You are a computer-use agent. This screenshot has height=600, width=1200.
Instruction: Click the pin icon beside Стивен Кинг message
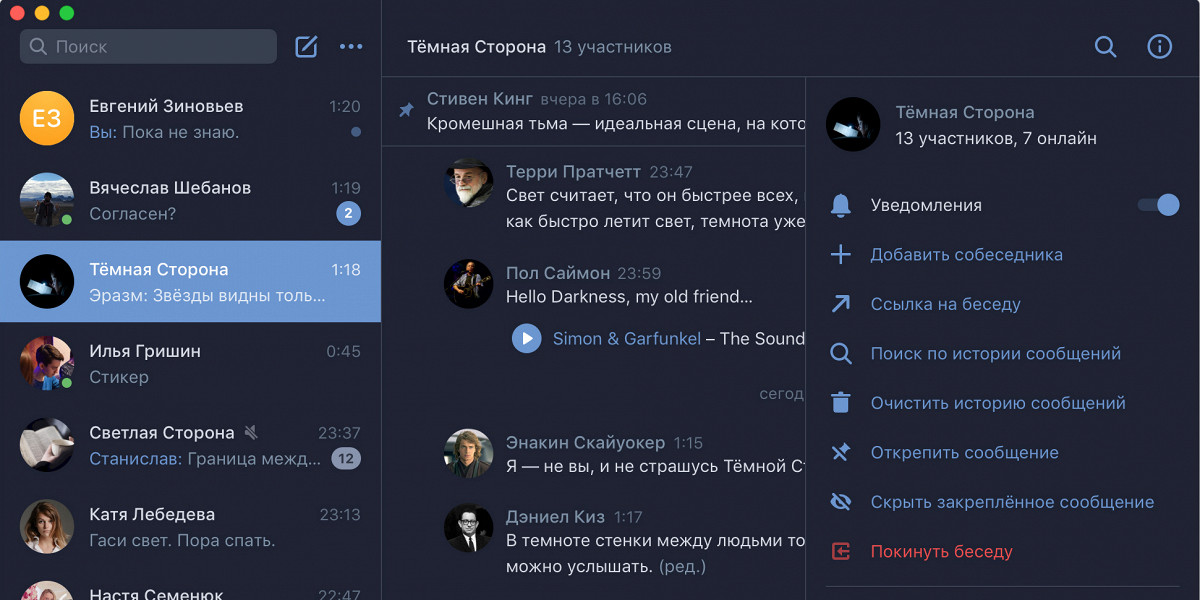tap(406, 110)
